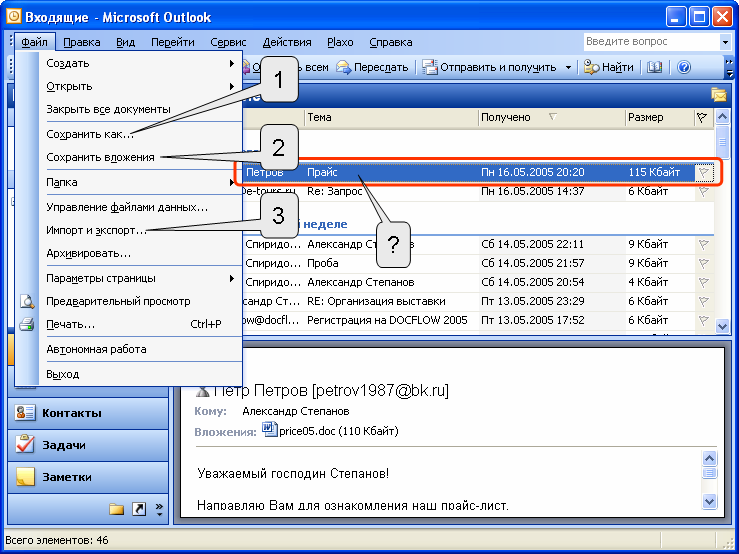This screenshot has width=739, height=554.
Task: Sort by Размер column header
Action: (x=659, y=117)
